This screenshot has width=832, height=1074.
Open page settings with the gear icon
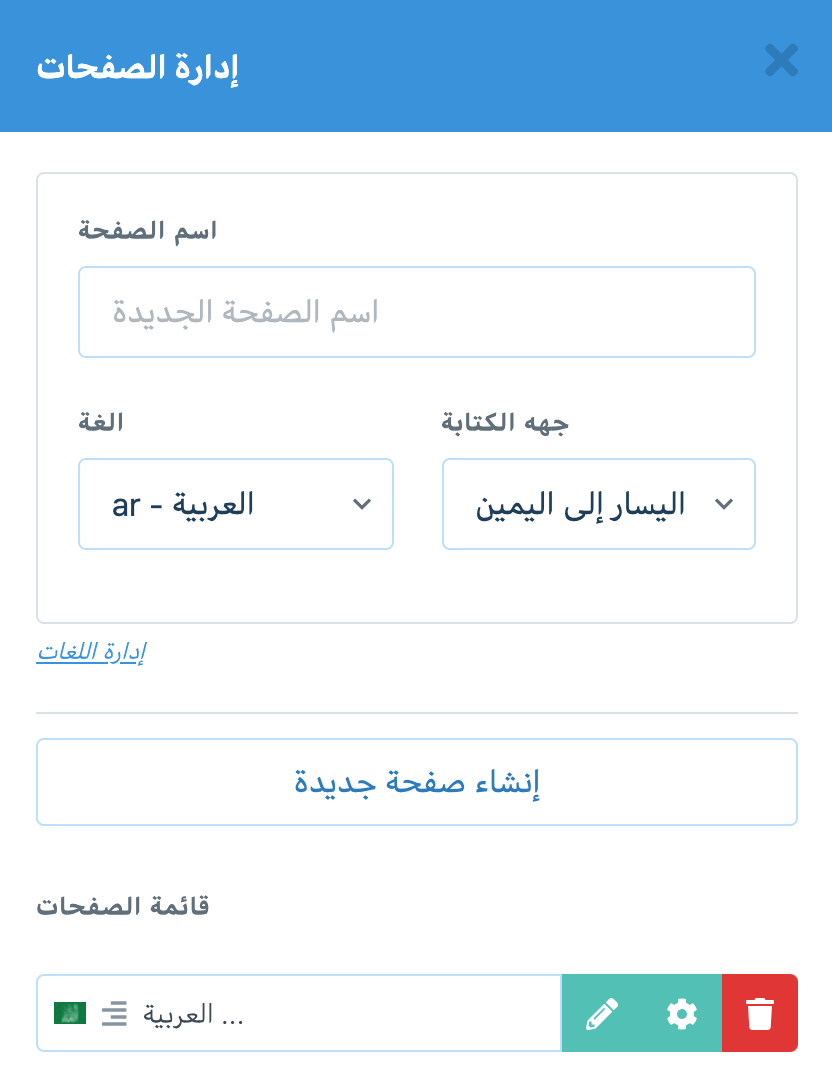click(x=681, y=1013)
